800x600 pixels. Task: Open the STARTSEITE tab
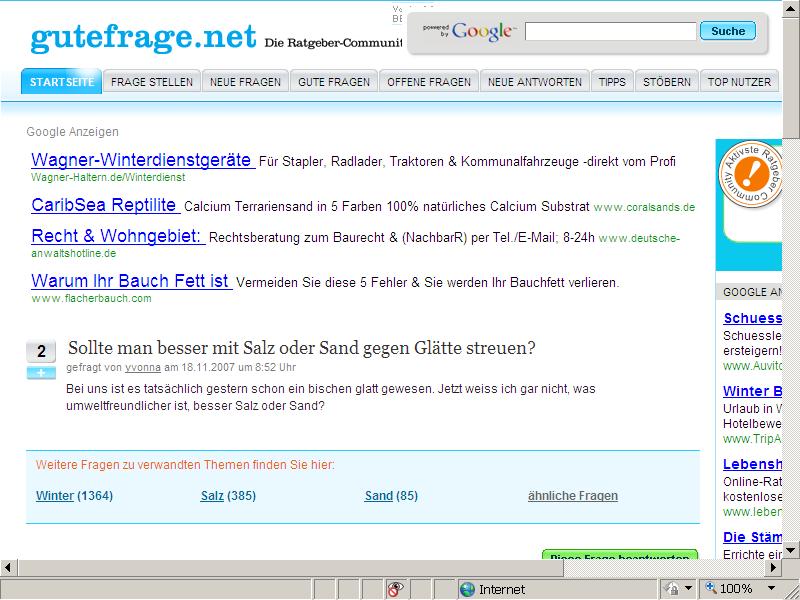[x=61, y=82]
